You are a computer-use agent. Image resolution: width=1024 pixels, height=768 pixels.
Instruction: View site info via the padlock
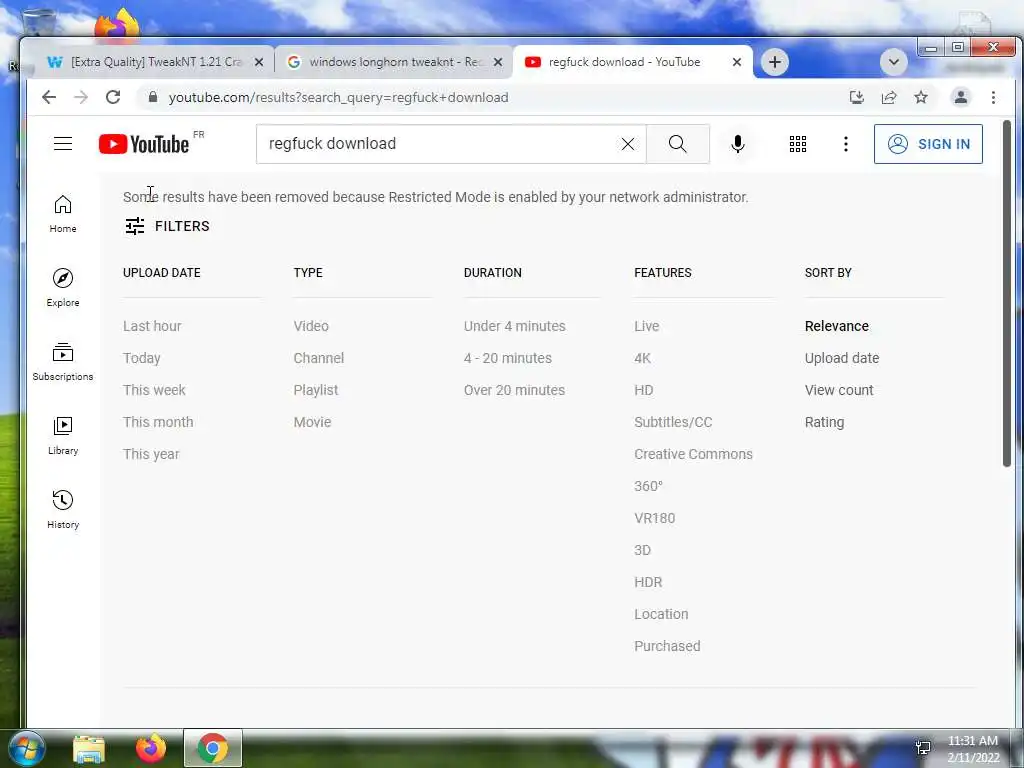click(x=153, y=97)
